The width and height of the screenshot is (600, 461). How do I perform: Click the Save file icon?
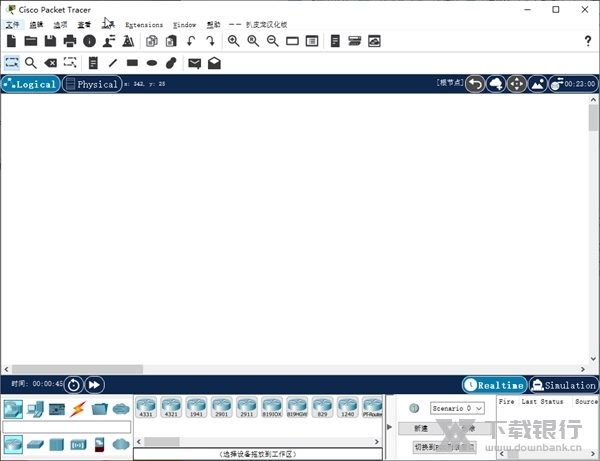(50, 41)
